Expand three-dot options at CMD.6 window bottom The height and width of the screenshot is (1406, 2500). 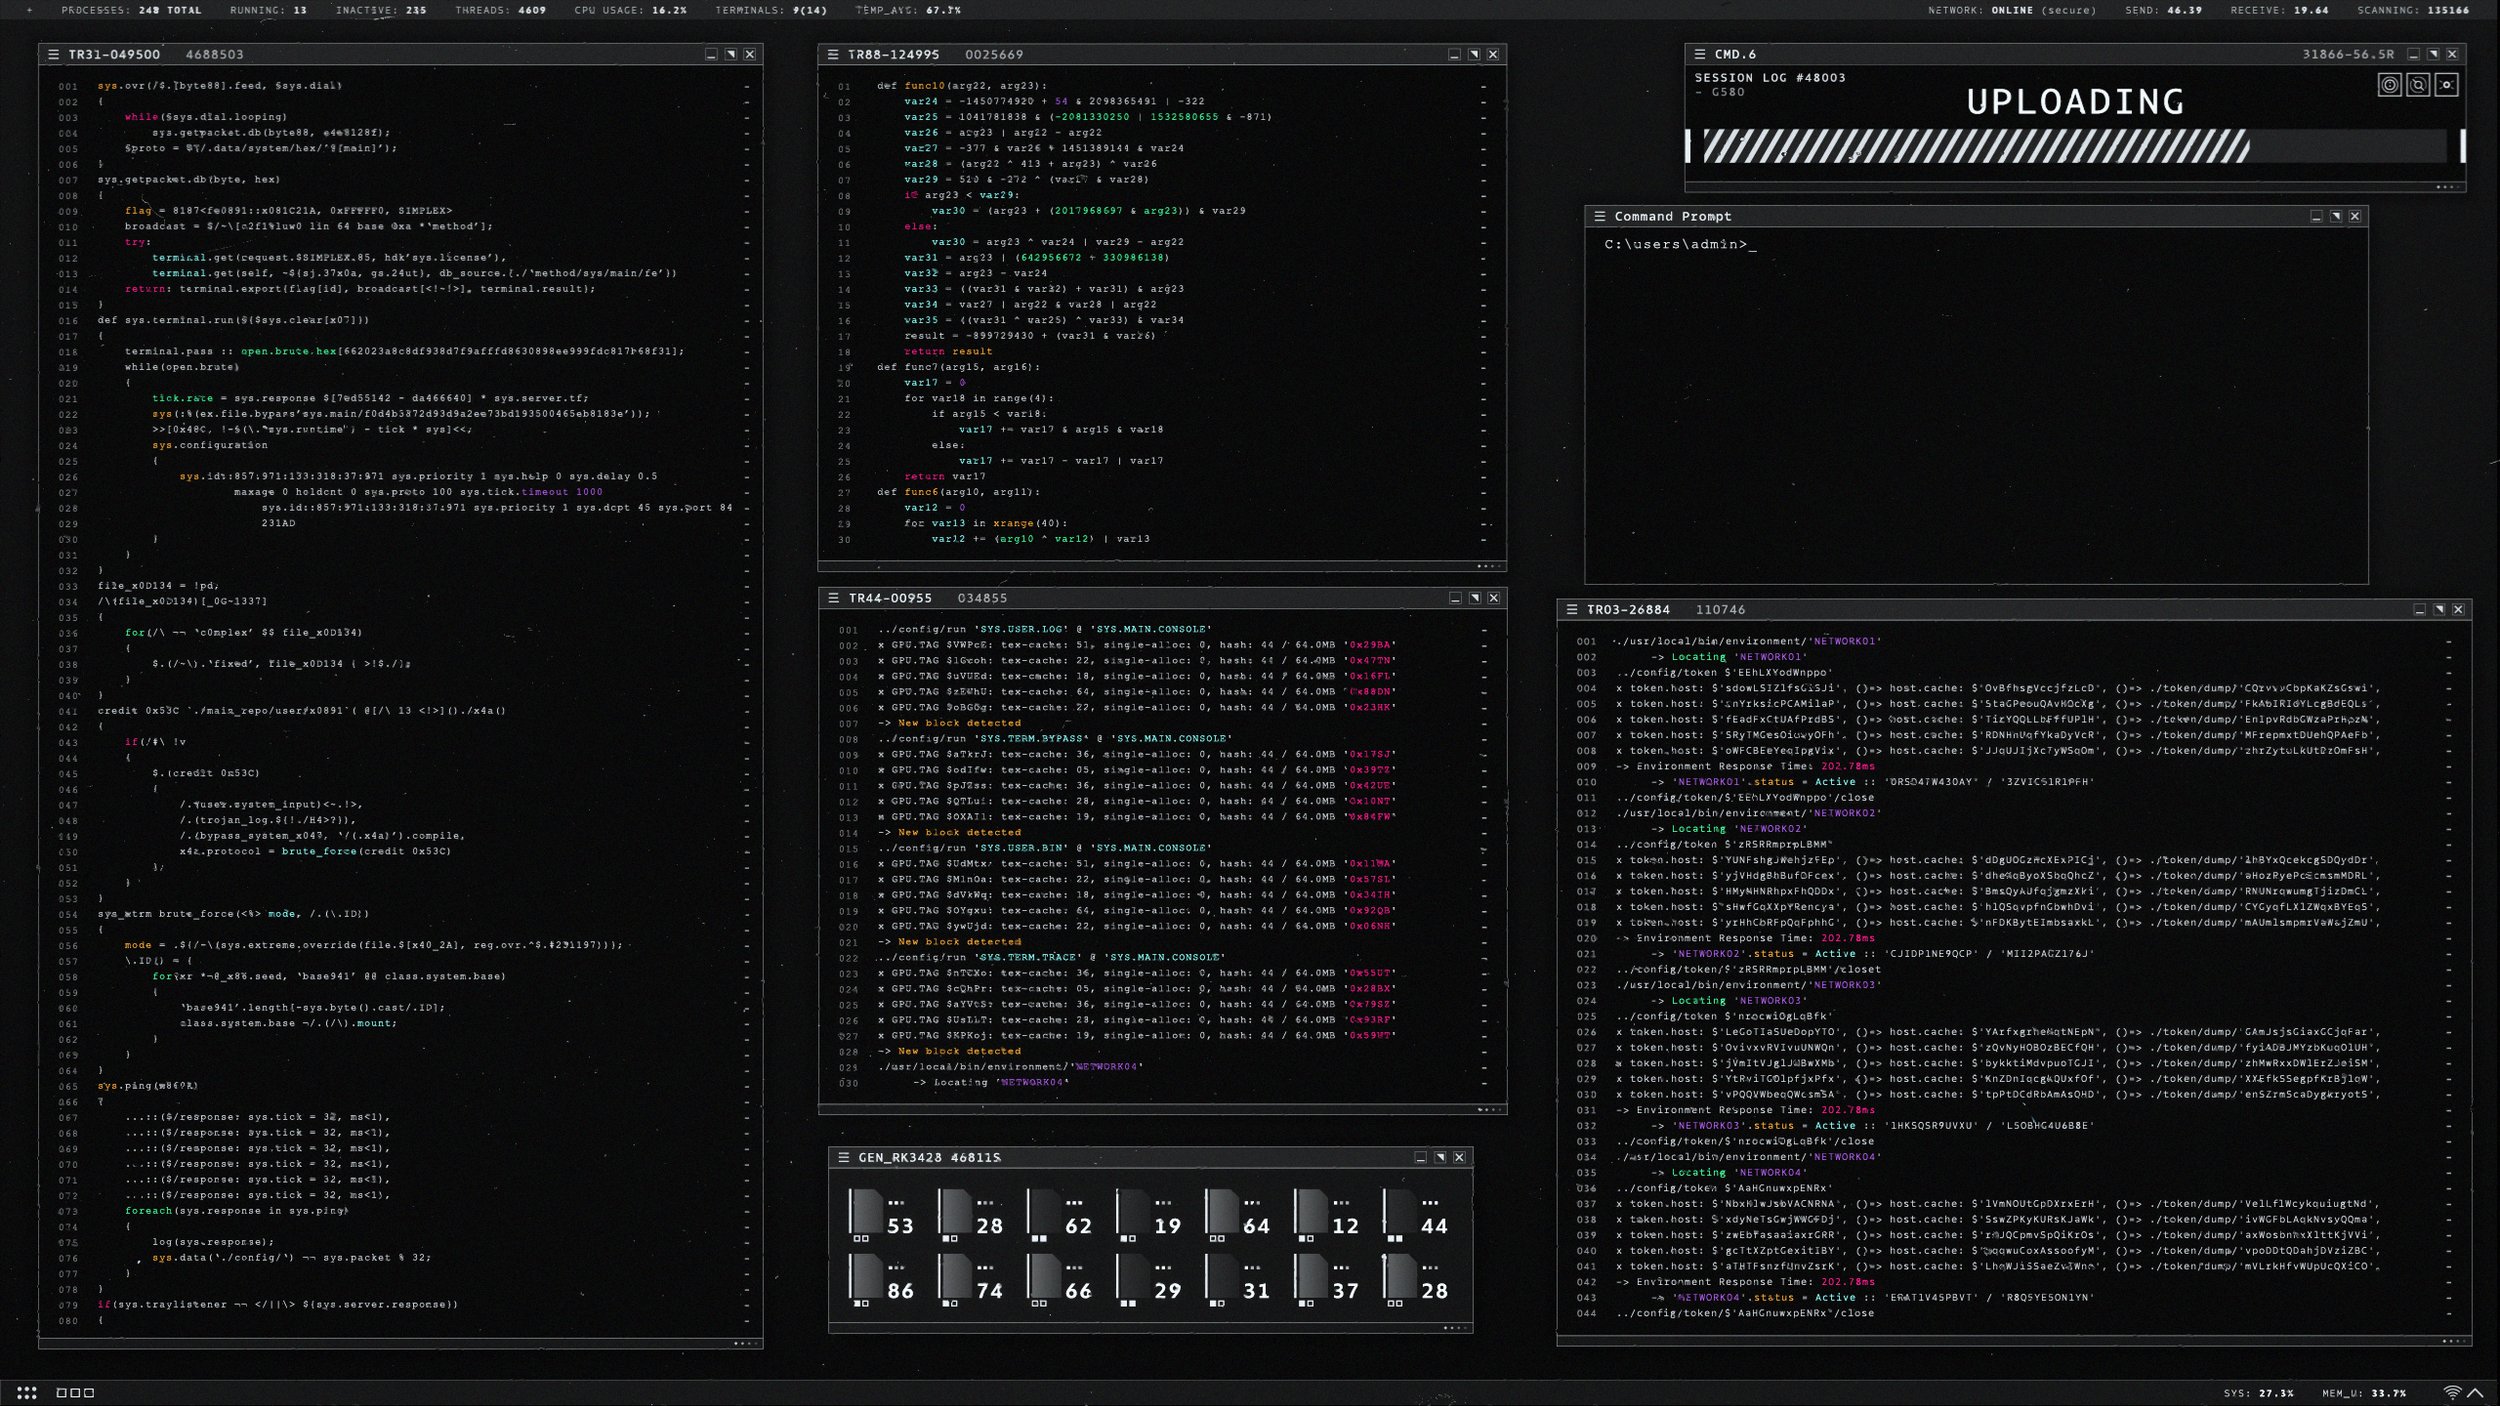[x=2447, y=187]
